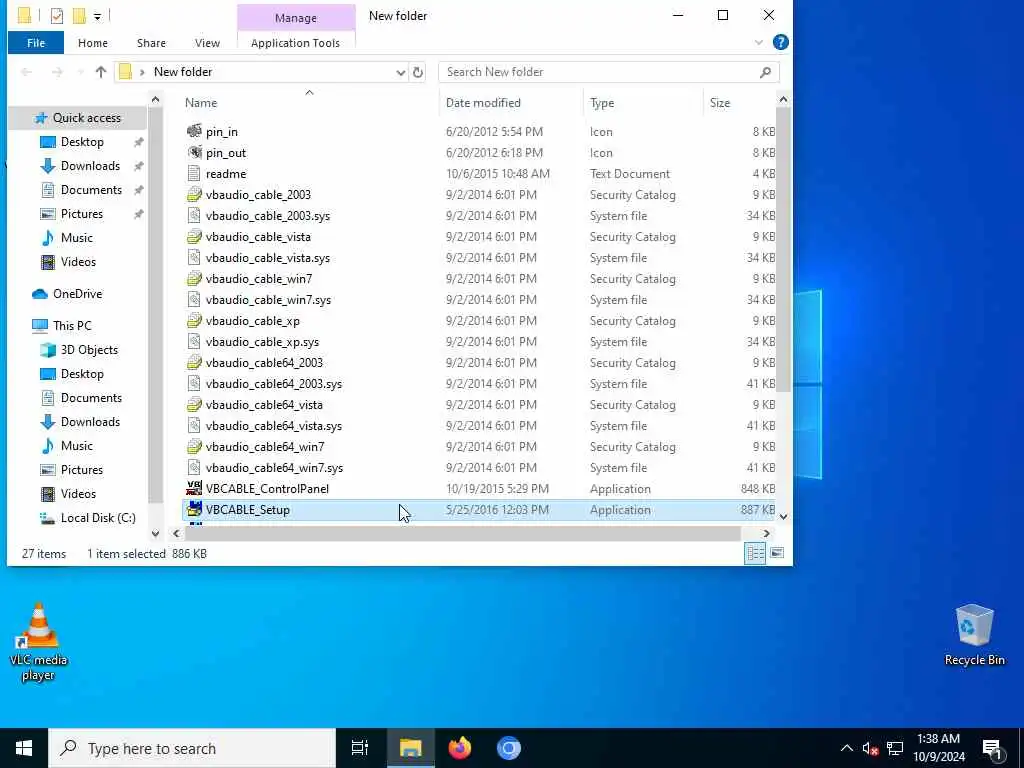Switch to the Share ribbon tab
Viewport: 1024px width, 768px height.
coord(151,43)
